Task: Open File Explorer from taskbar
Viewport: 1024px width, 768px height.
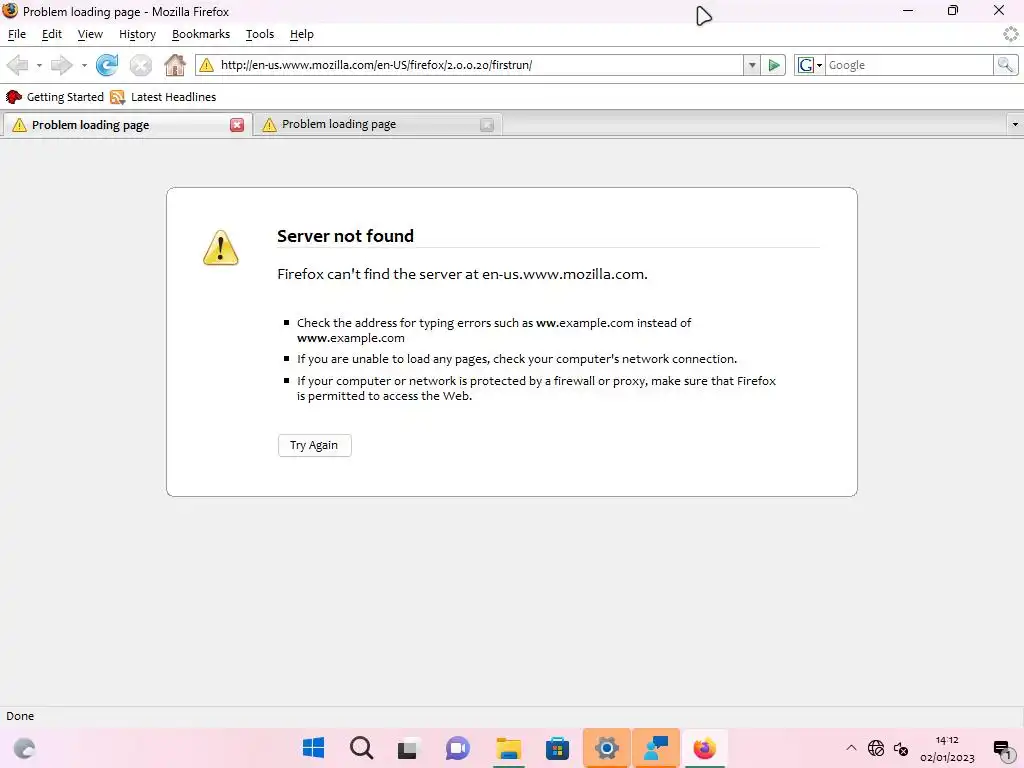Action: pos(508,748)
